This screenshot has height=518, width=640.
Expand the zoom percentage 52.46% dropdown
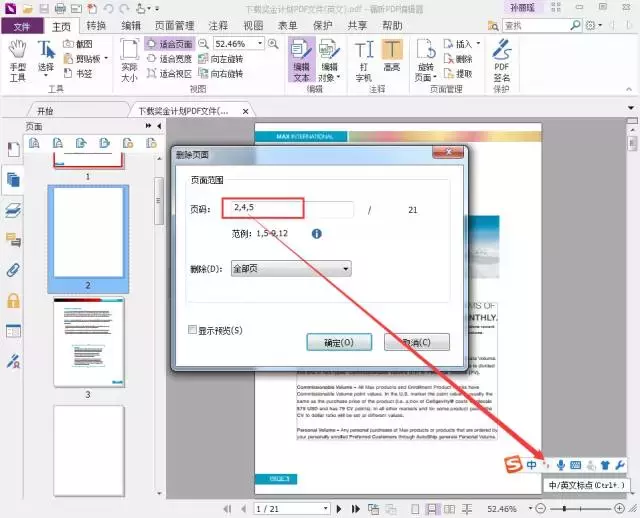[x=260, y=44]
